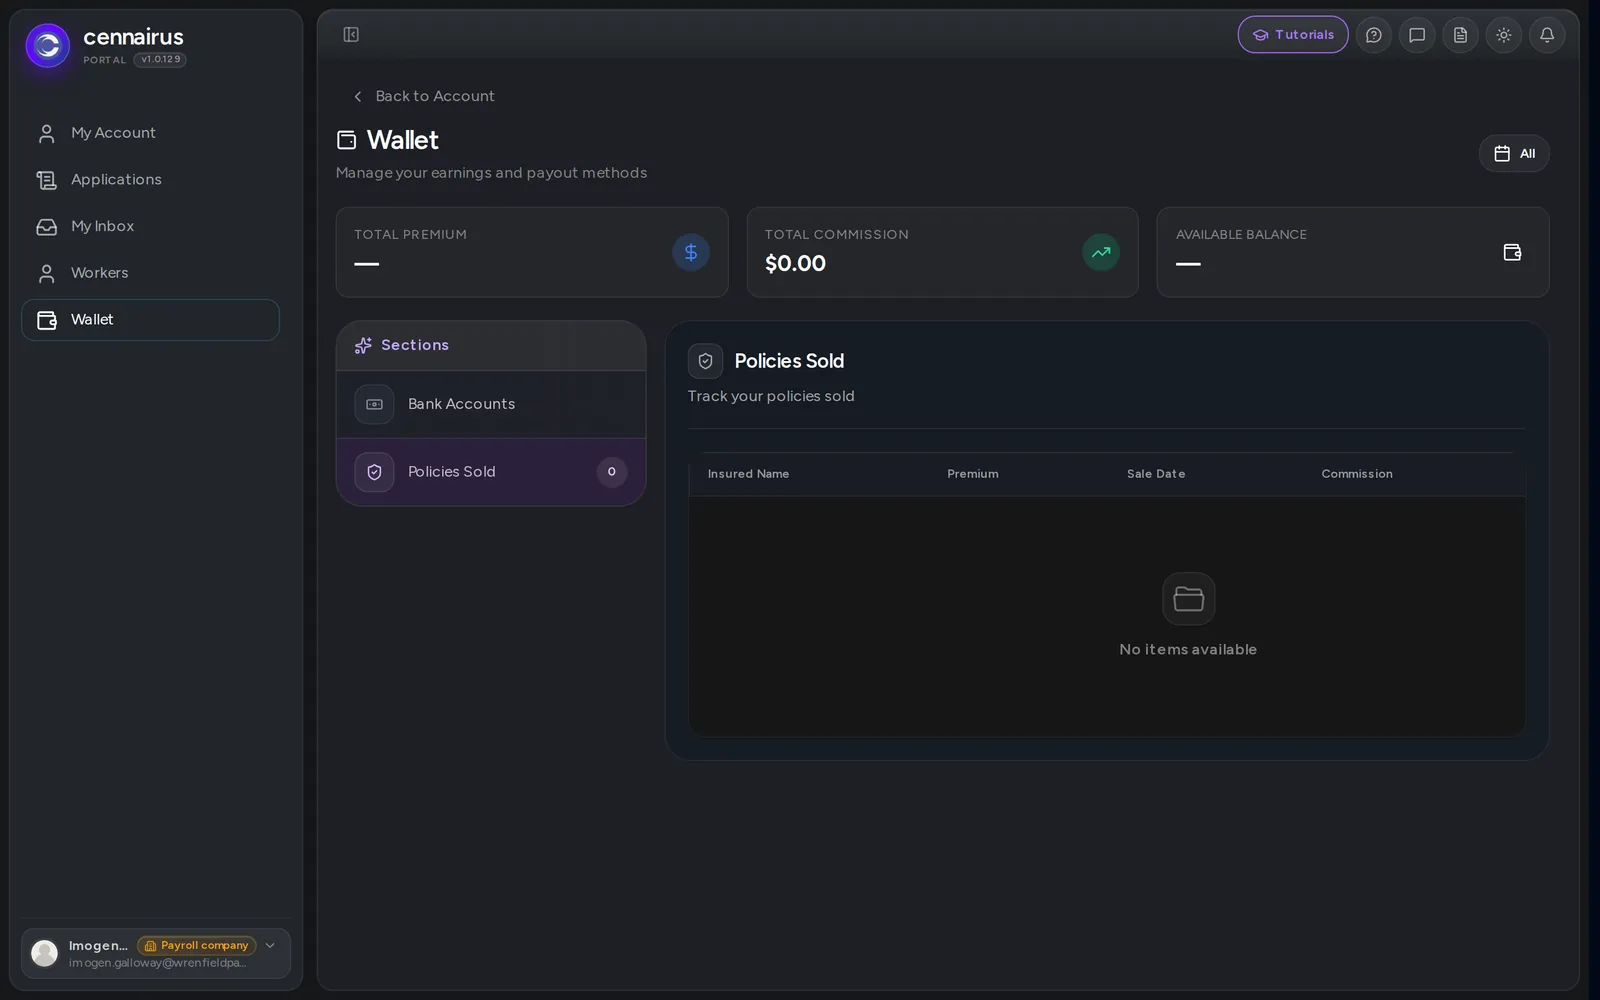This screenshot has height=1000, width=1600.
Task: Click the No items available message
Action: pos(1188,650)
